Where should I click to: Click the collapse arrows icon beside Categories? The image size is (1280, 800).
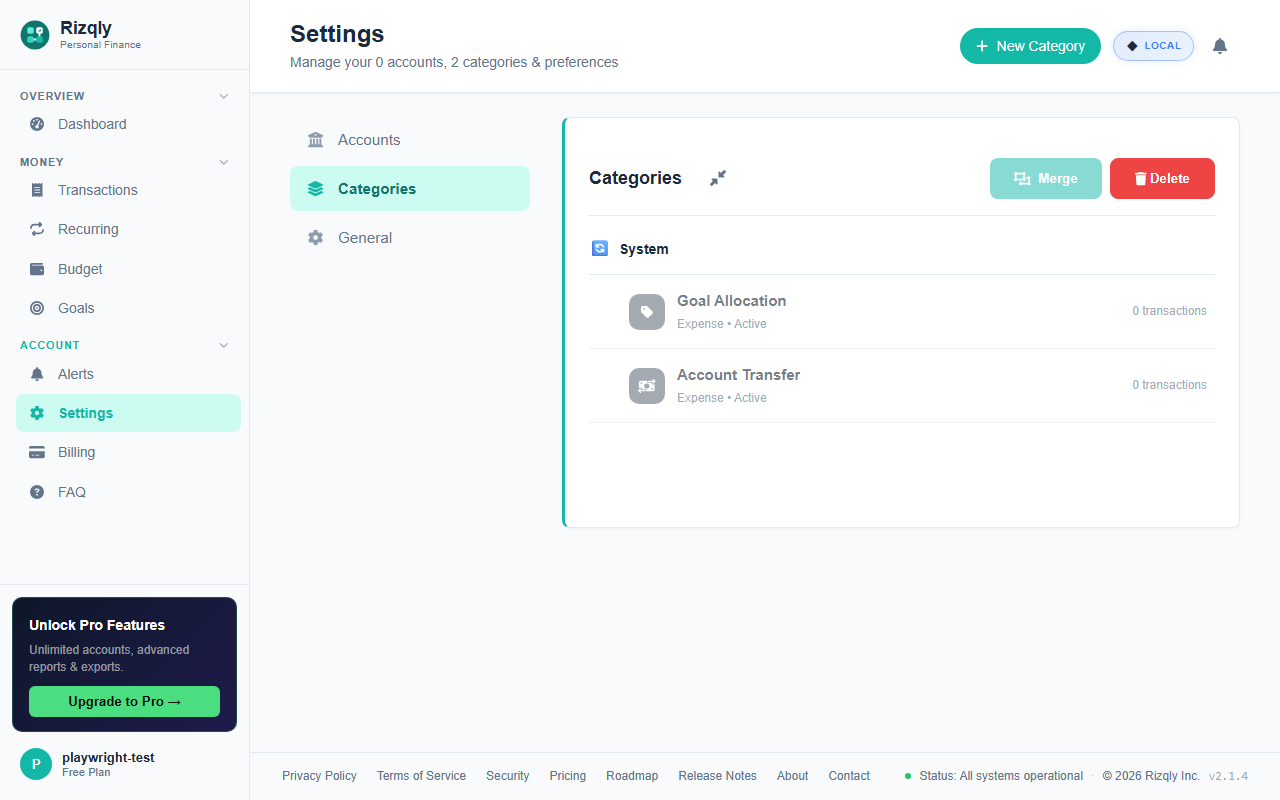(x=717, y=178)
